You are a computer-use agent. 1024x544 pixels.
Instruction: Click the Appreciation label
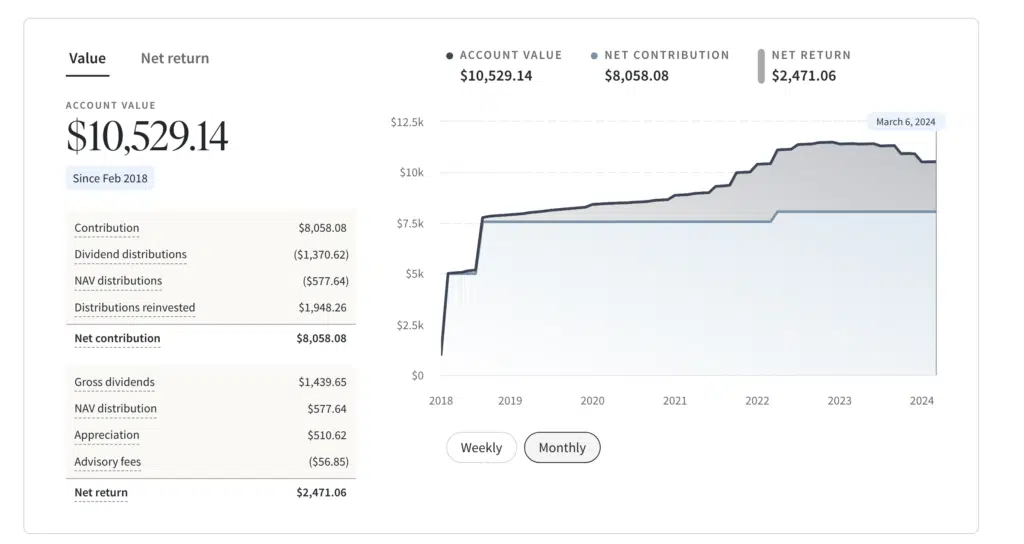pyautogui.click(x=107, y=436)
